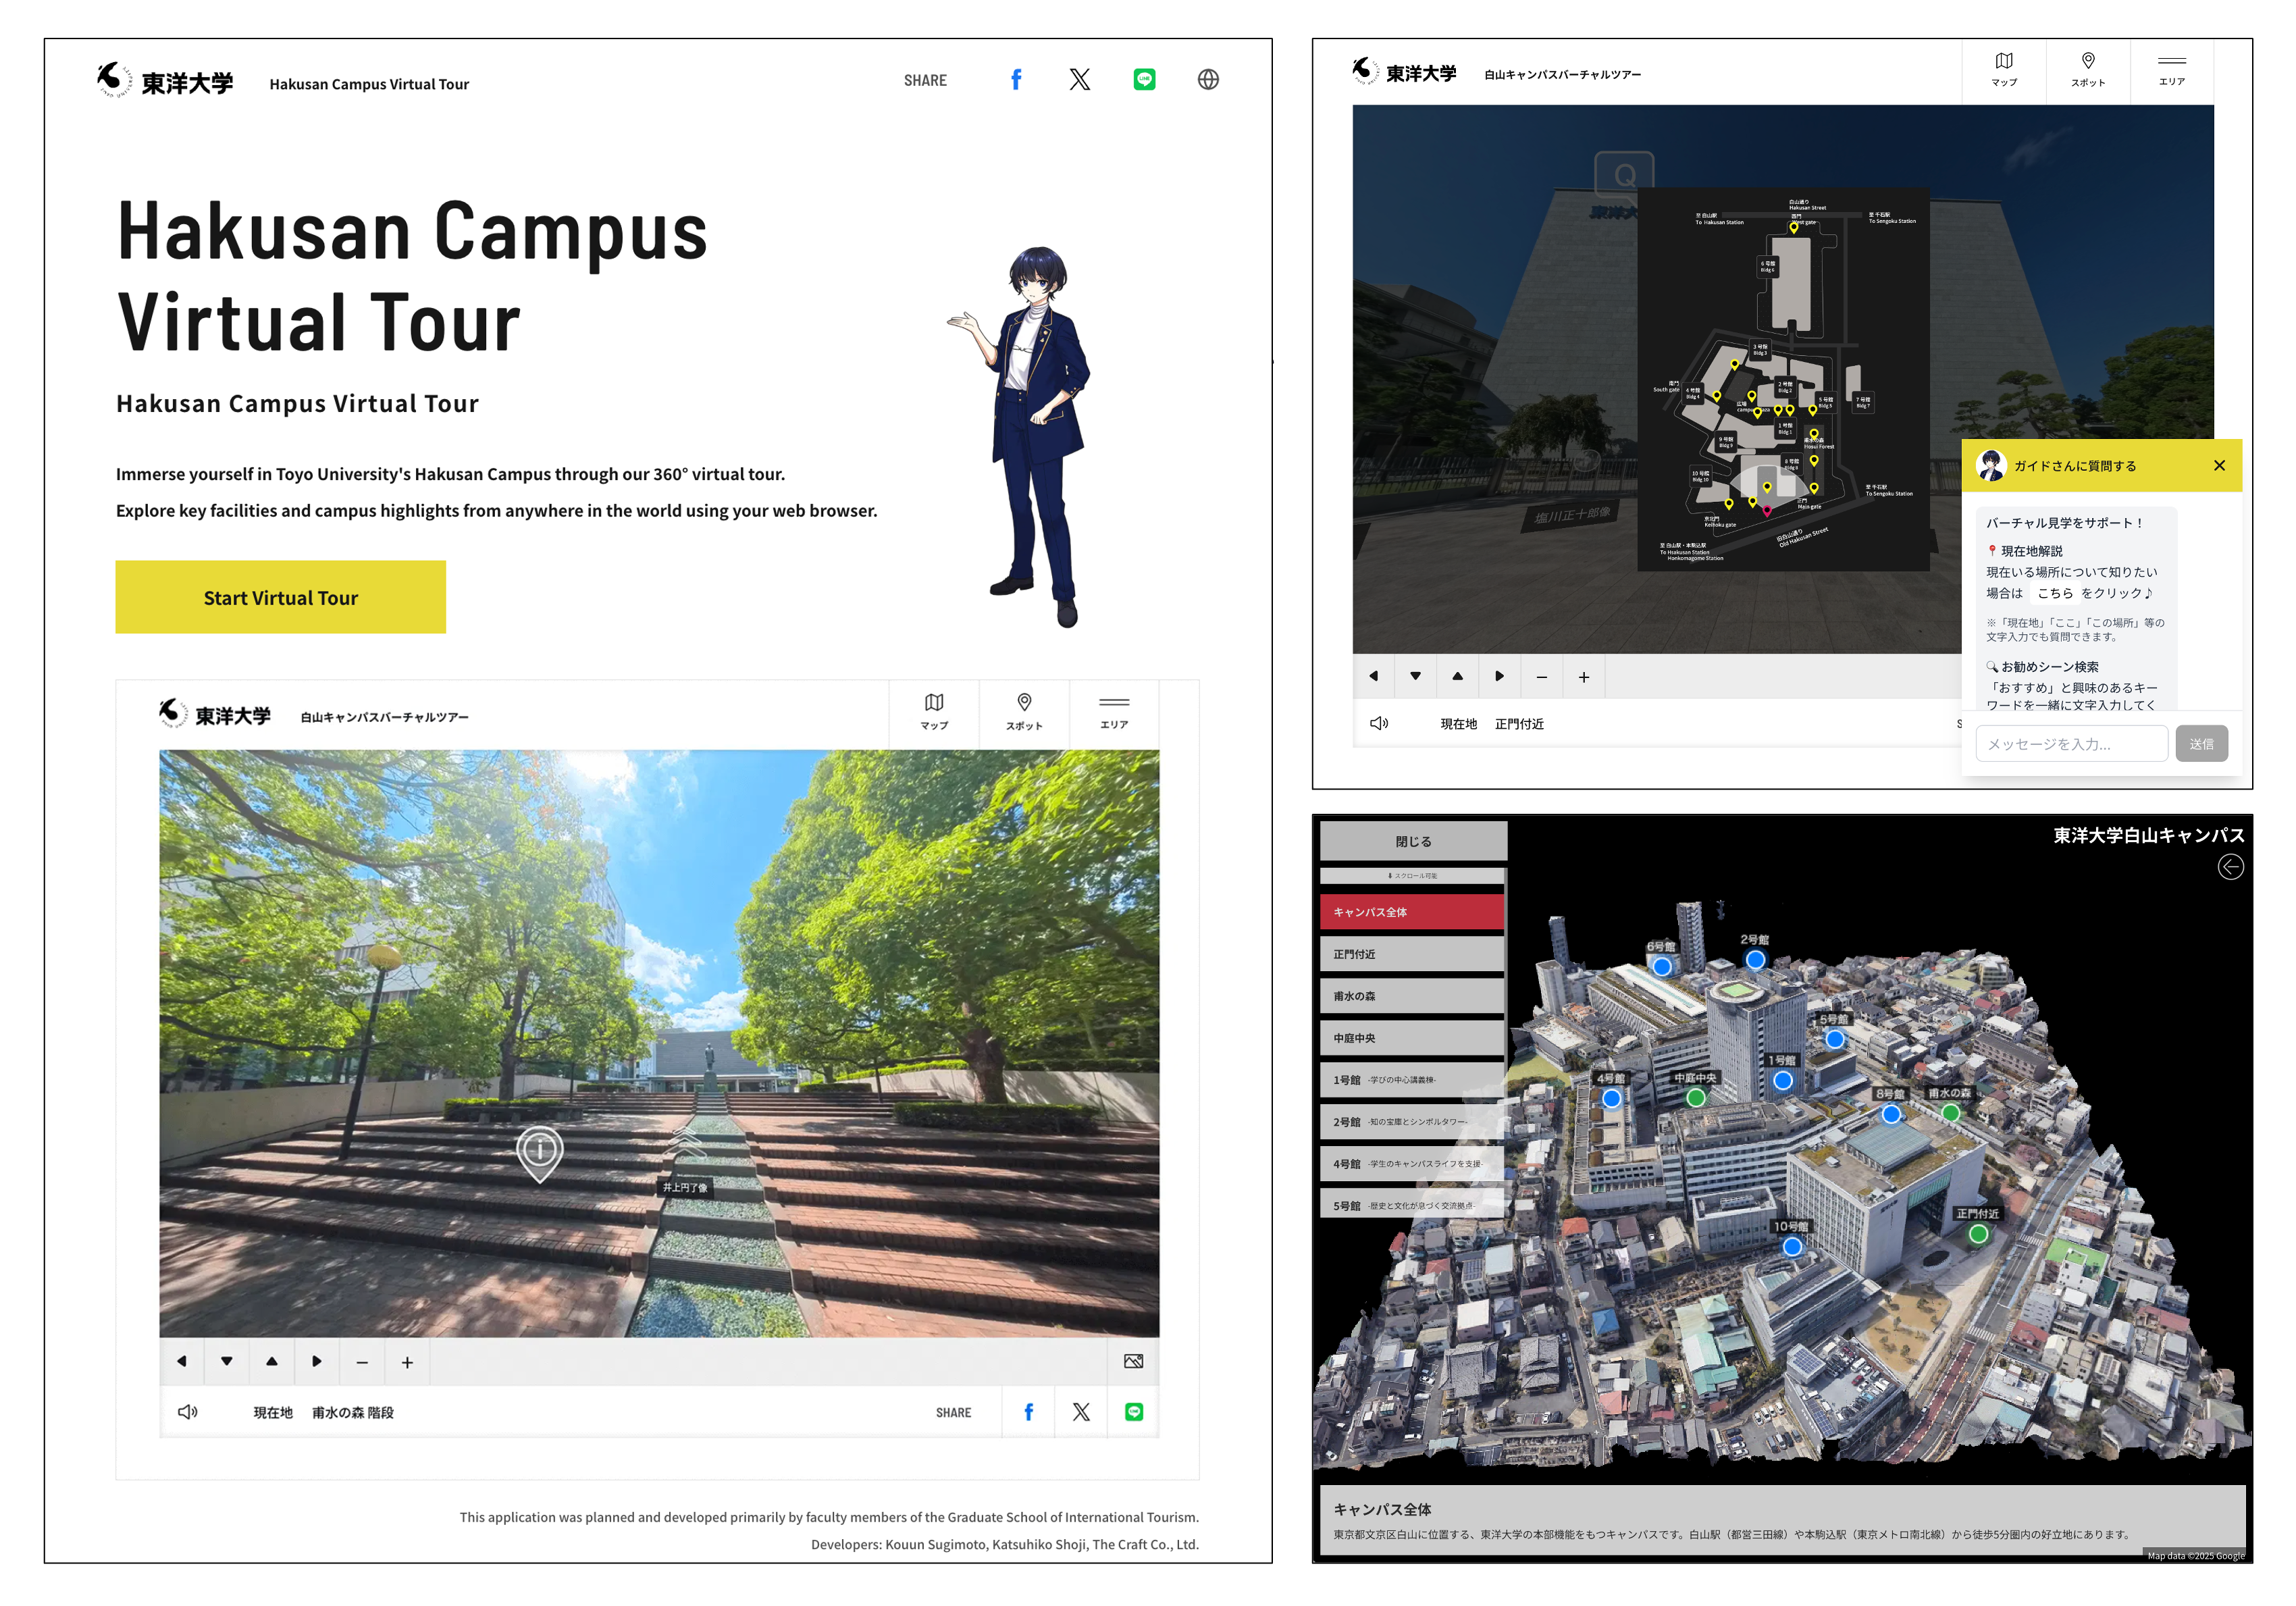
Task: Click the info pin hotspot in the panorama
Action: pos(540,1151)
